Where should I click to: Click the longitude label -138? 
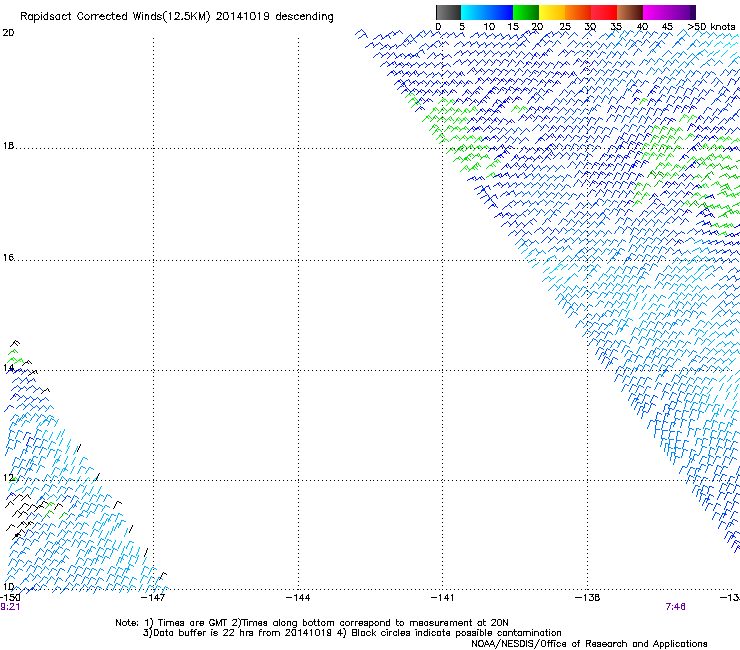point(588,598)
